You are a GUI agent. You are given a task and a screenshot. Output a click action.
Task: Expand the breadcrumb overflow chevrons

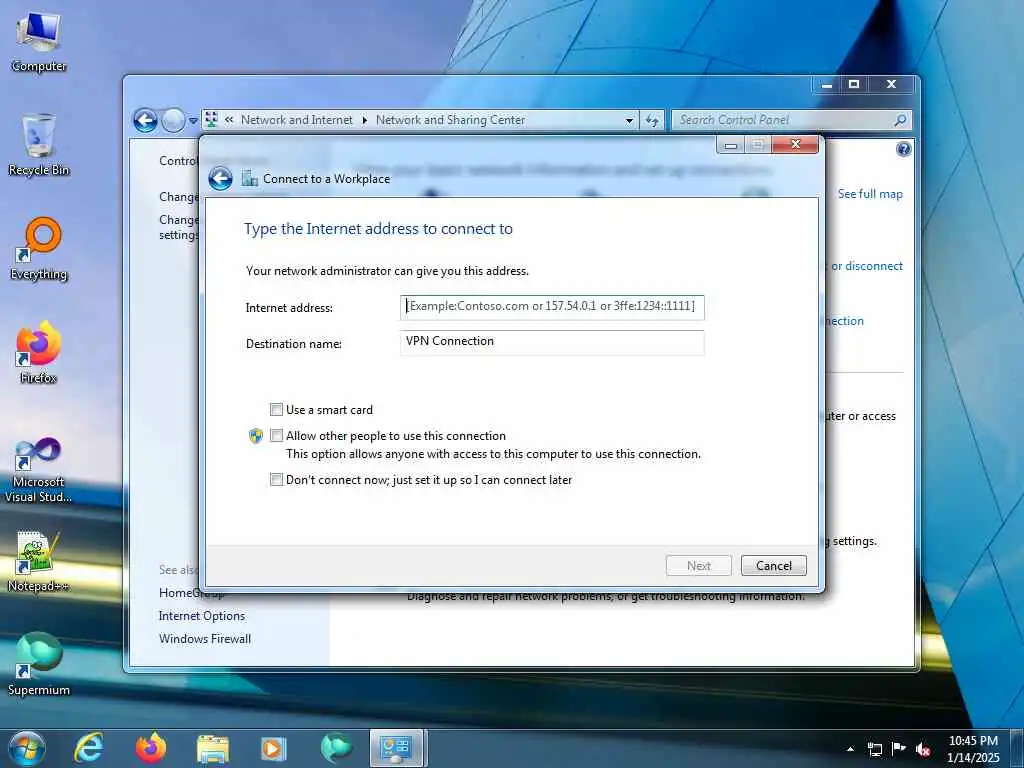(x=229, y=120)
